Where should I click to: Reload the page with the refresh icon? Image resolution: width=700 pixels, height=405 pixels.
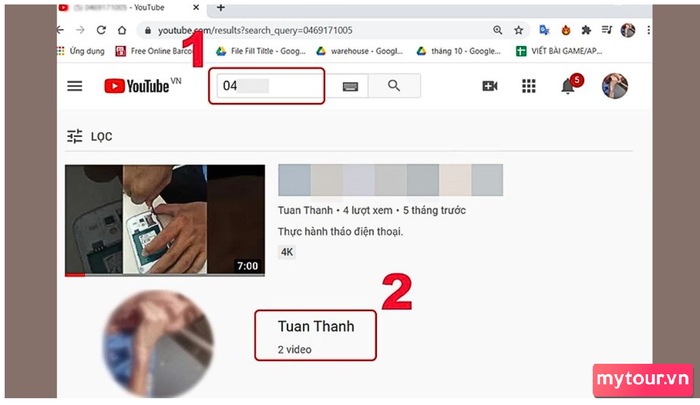click(101, 30)
